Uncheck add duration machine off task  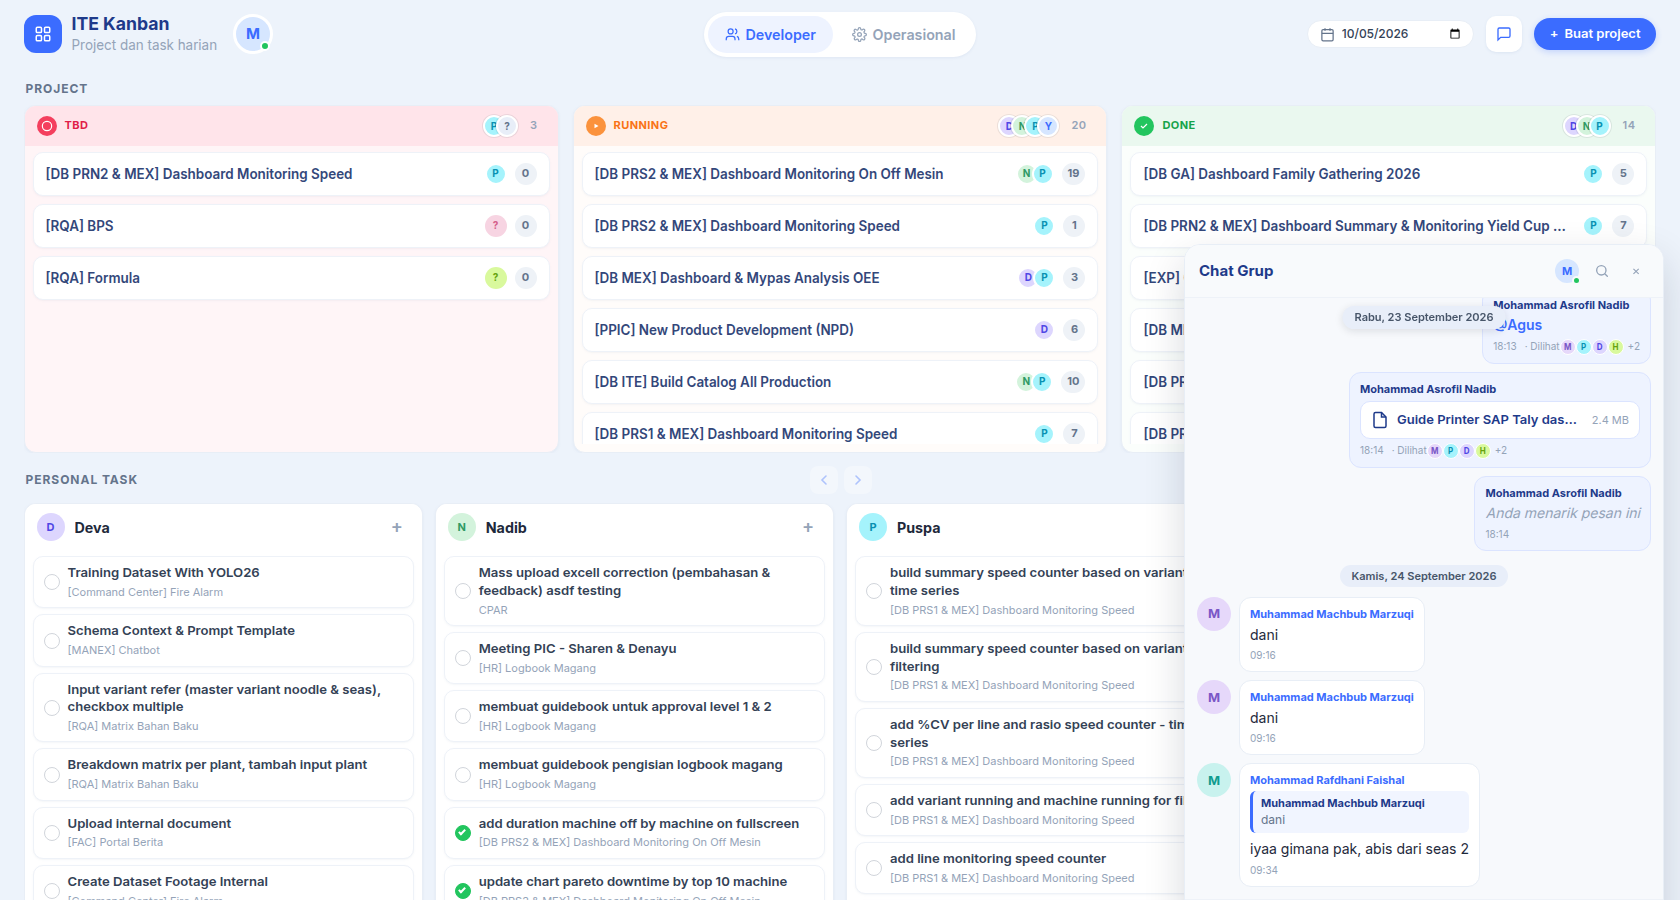(463, 833)
